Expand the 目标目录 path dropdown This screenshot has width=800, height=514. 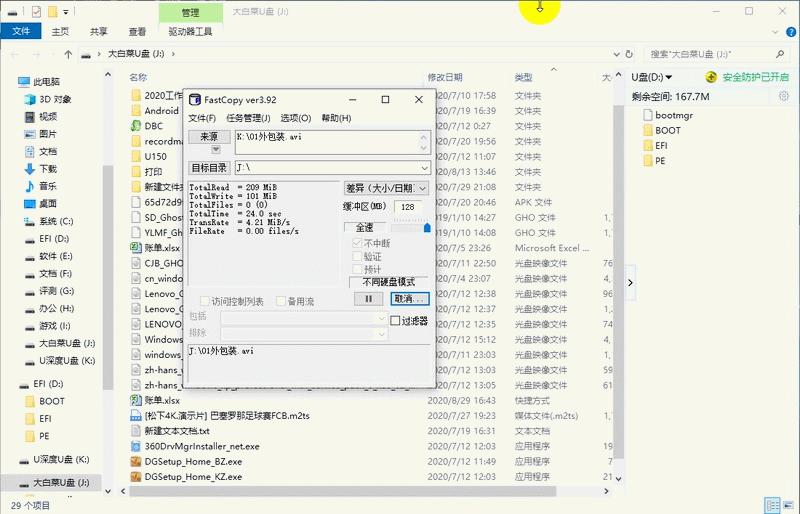(424, 167)
